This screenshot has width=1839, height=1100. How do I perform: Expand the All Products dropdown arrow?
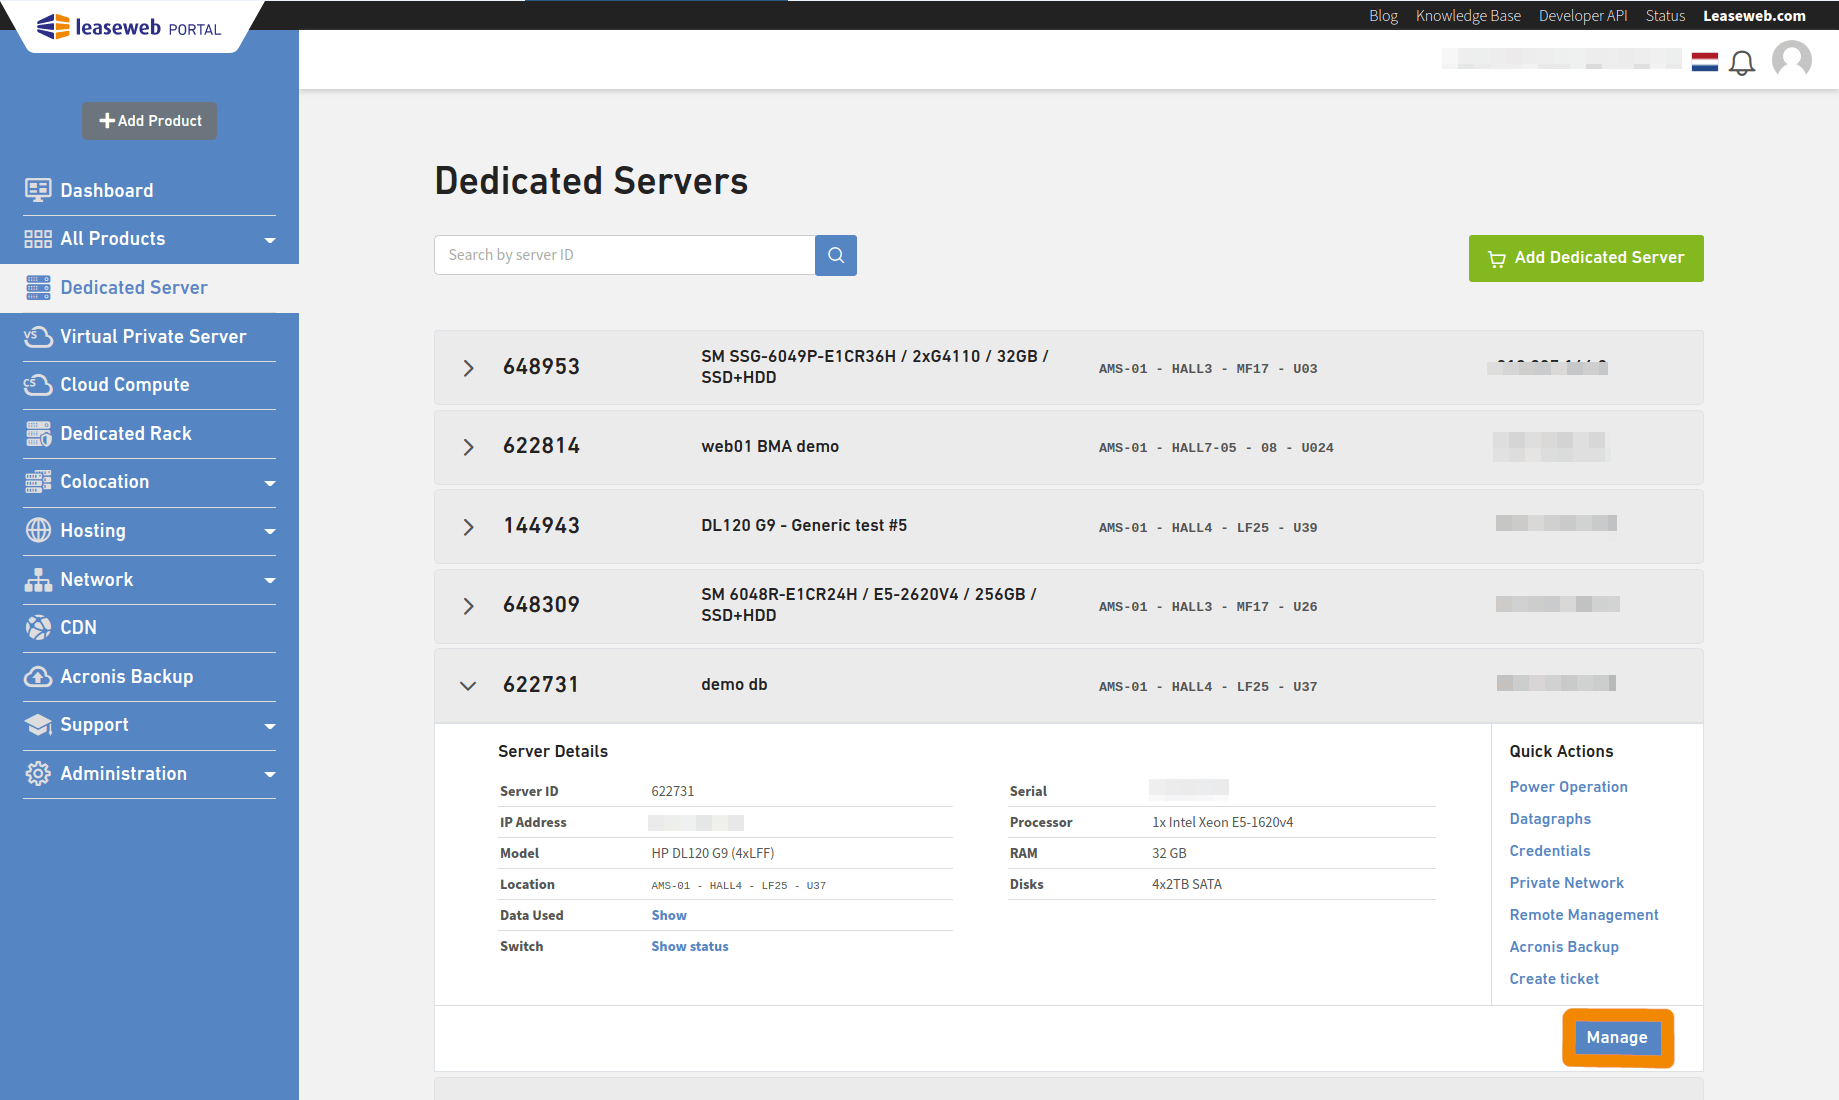(x=269, y=240)
